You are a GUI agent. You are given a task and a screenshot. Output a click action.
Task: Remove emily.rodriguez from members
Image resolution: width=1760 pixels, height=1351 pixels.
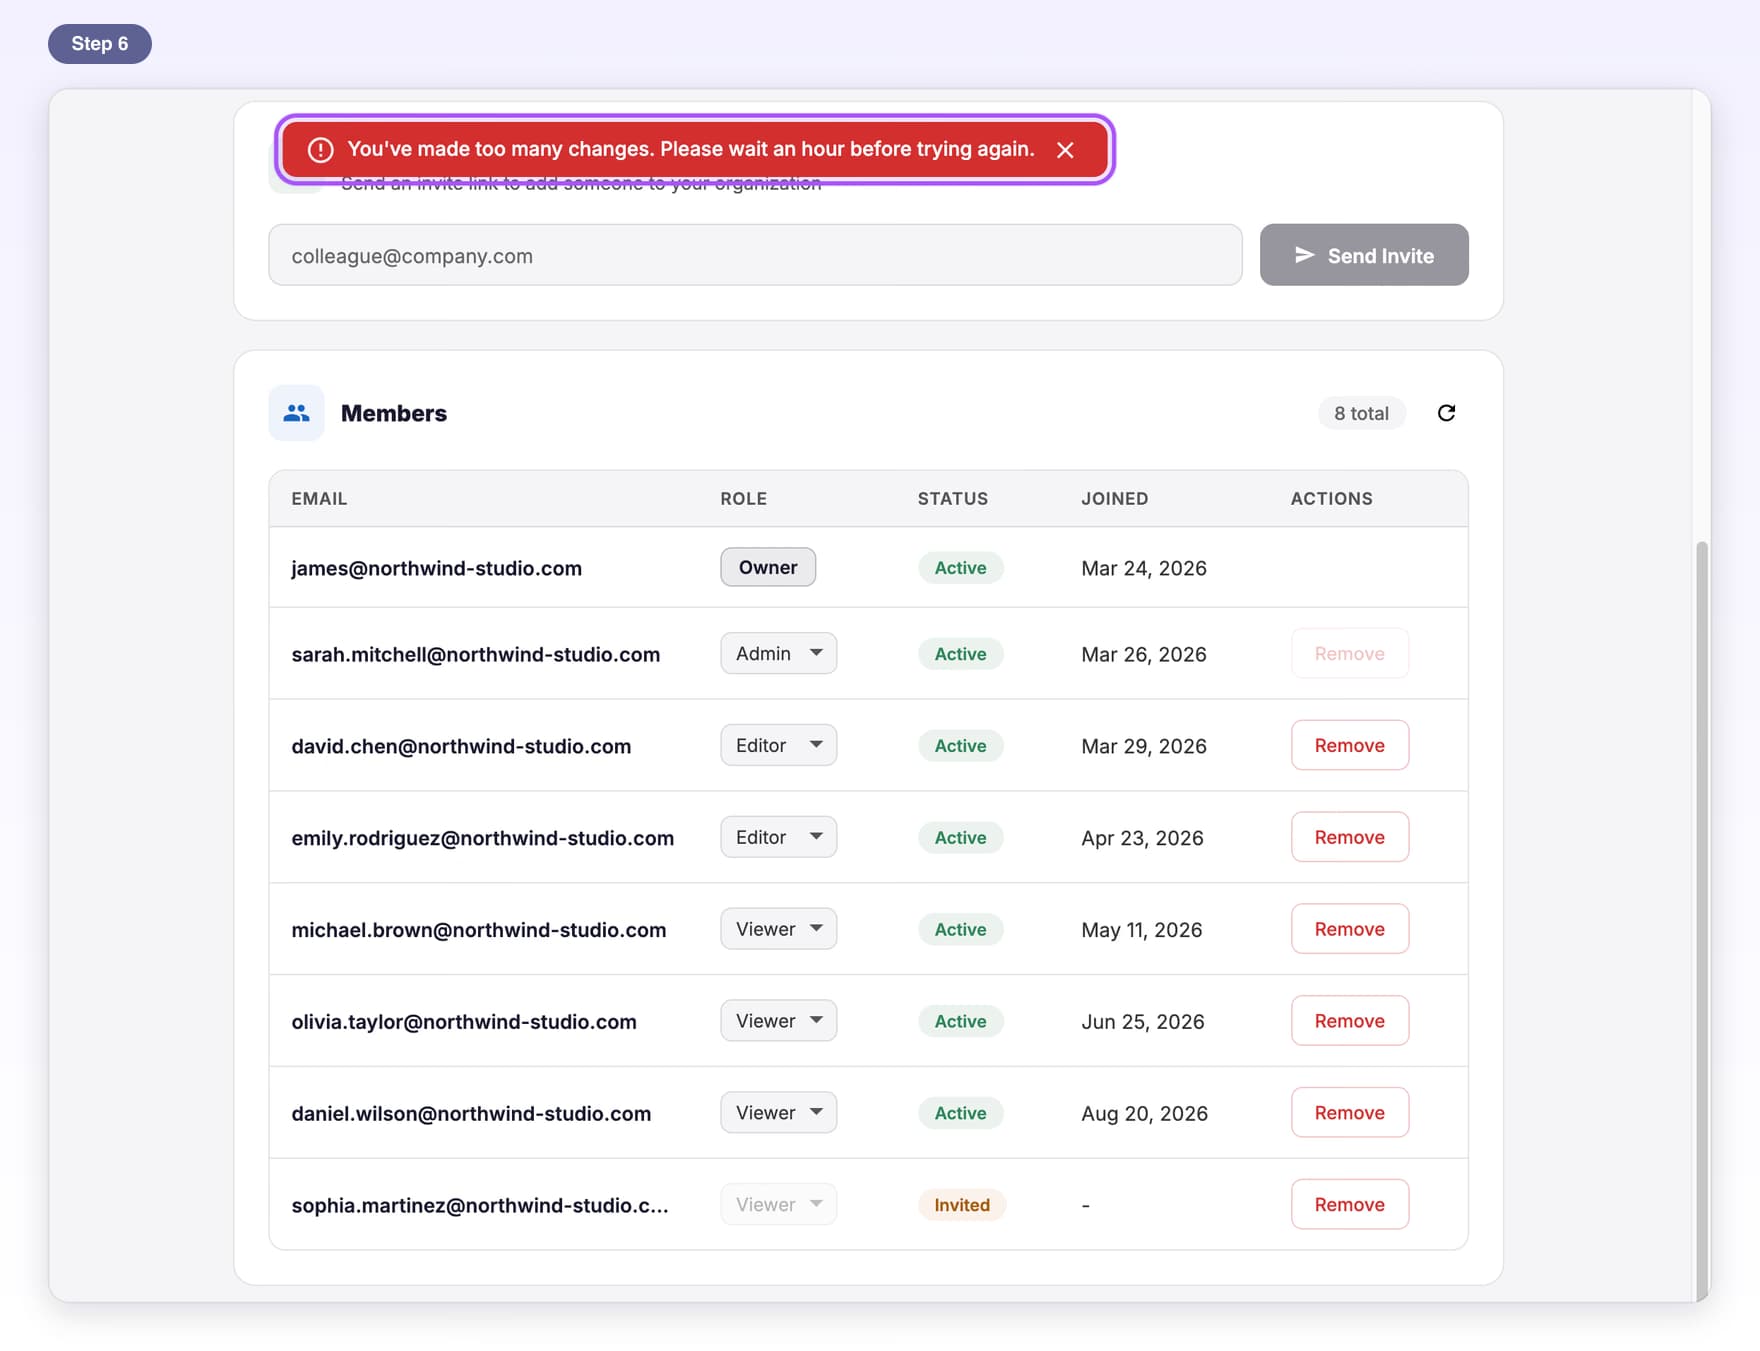click(x=1350, y=837)
